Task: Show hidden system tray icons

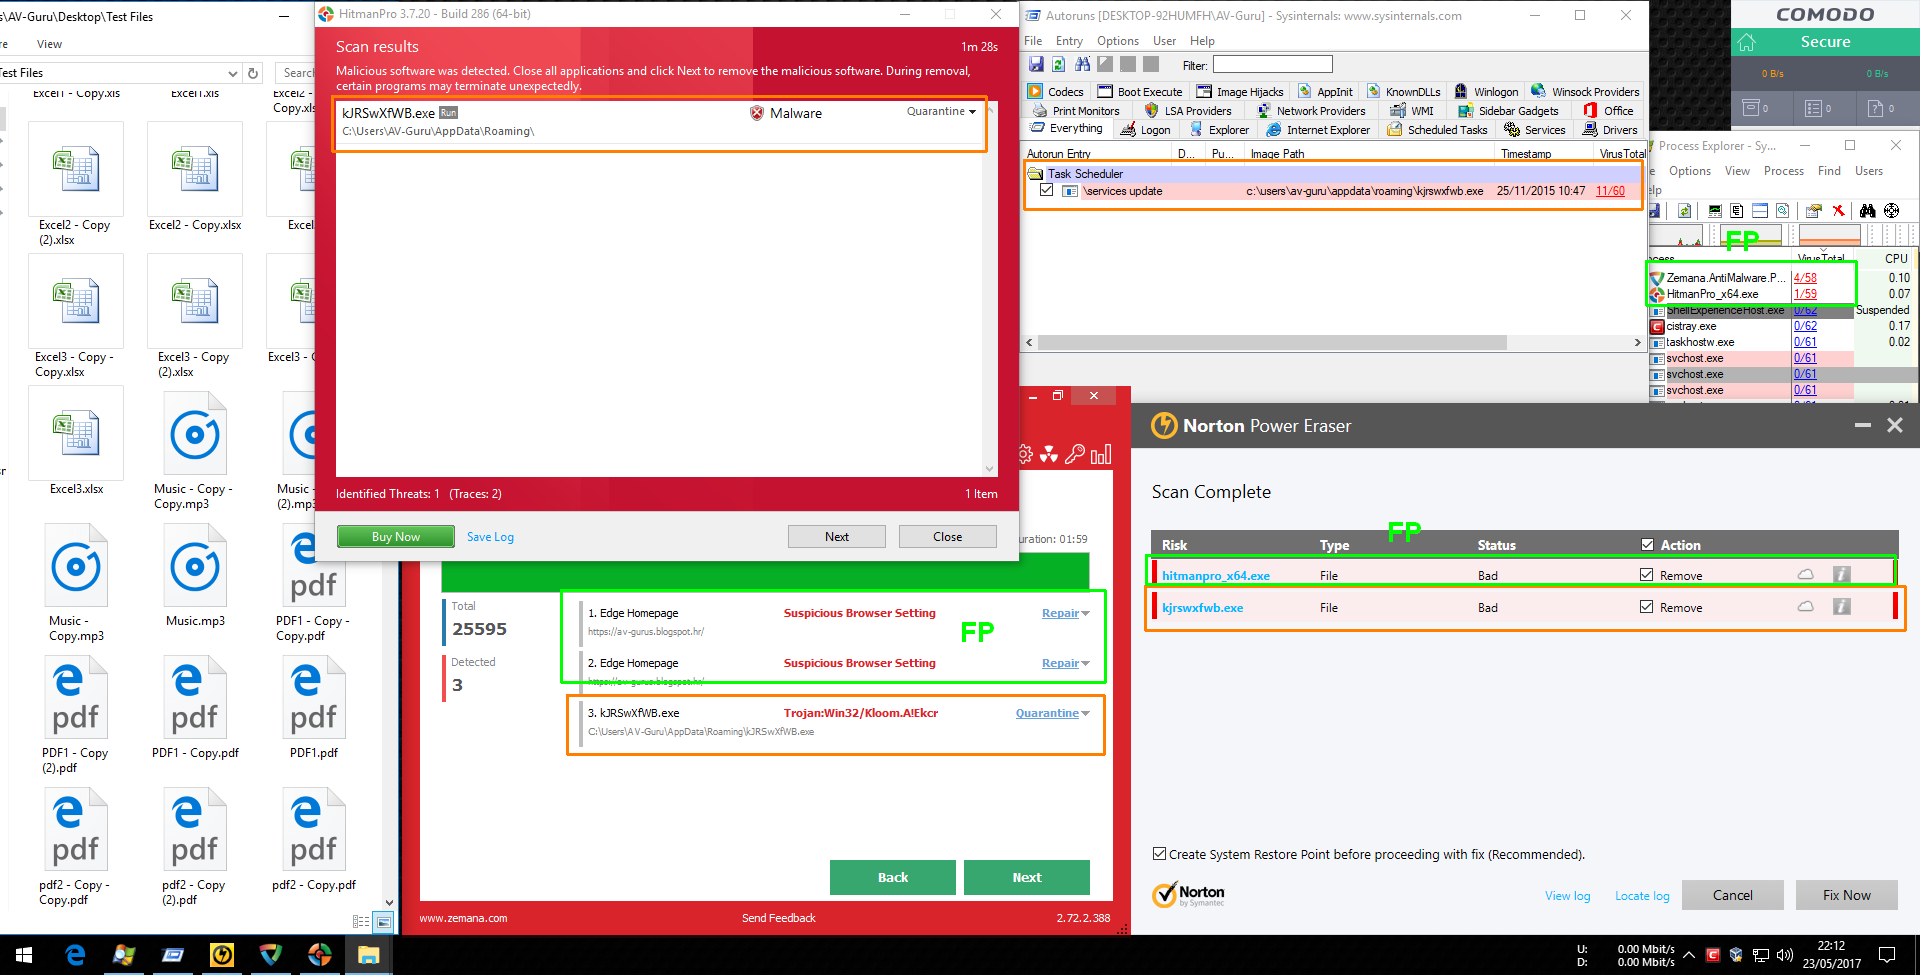Action: tap(1689, 955)
